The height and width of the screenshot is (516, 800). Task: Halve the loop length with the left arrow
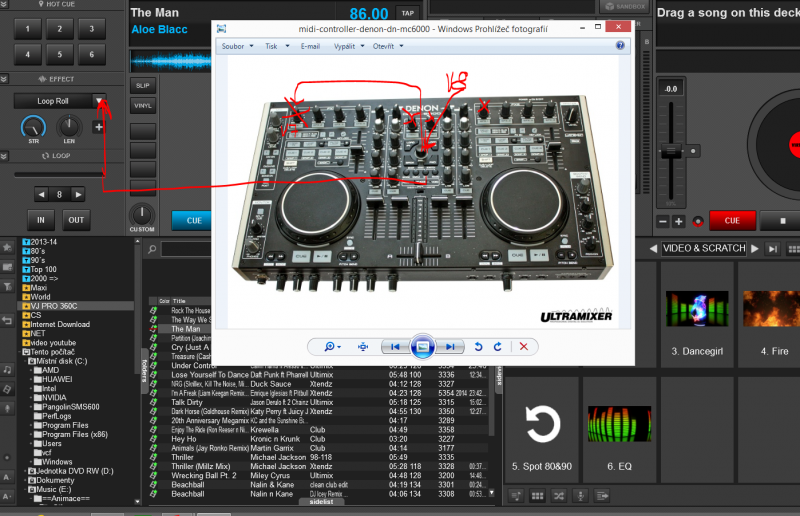click(42, 194)
